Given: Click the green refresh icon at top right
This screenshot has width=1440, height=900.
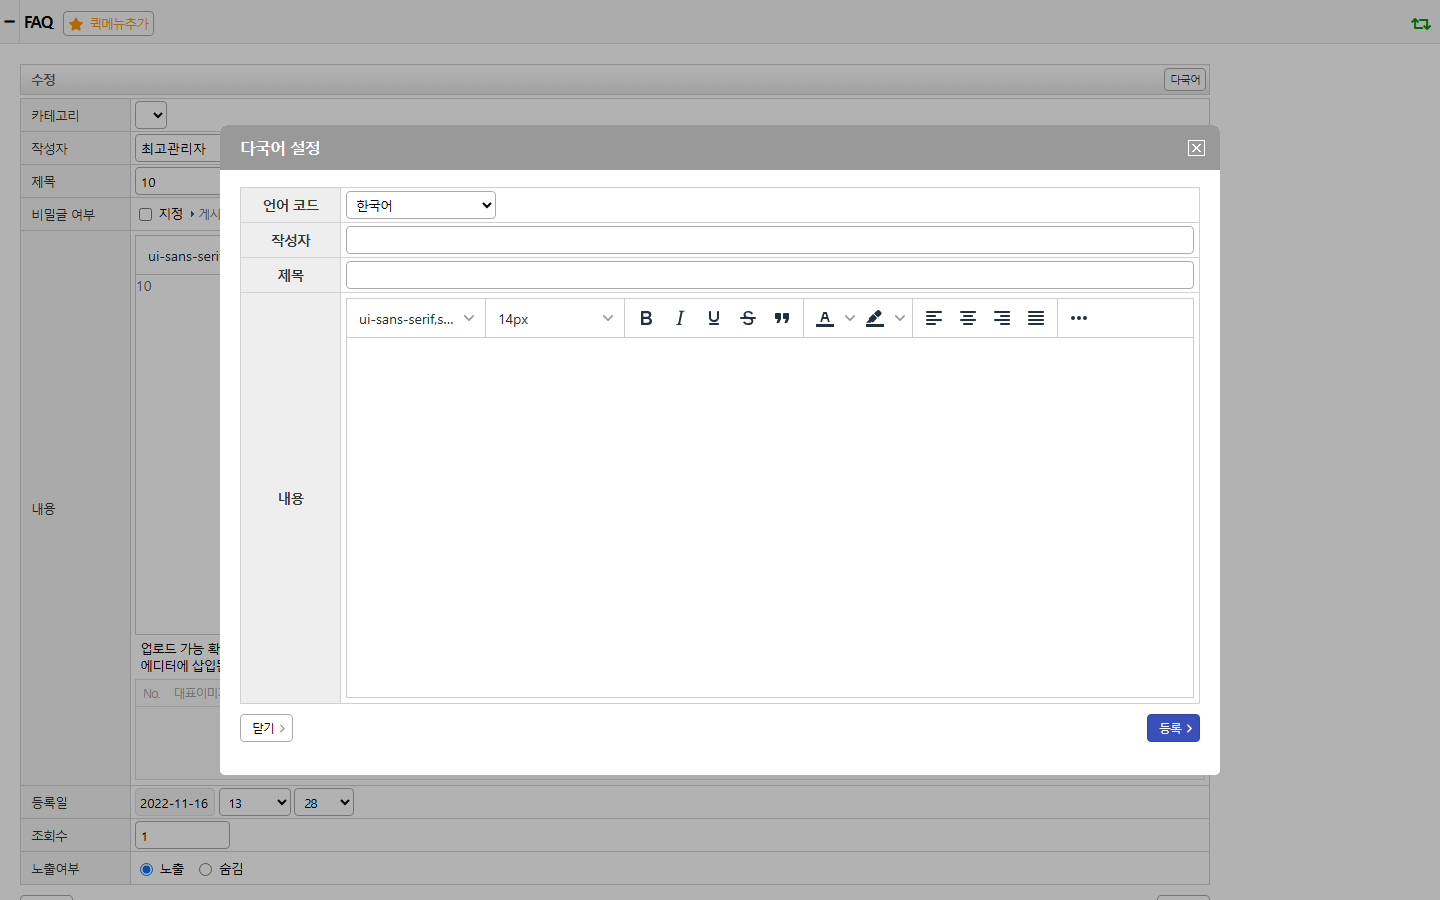Looking at the screenshot, I should click(x=1421, y=23).
